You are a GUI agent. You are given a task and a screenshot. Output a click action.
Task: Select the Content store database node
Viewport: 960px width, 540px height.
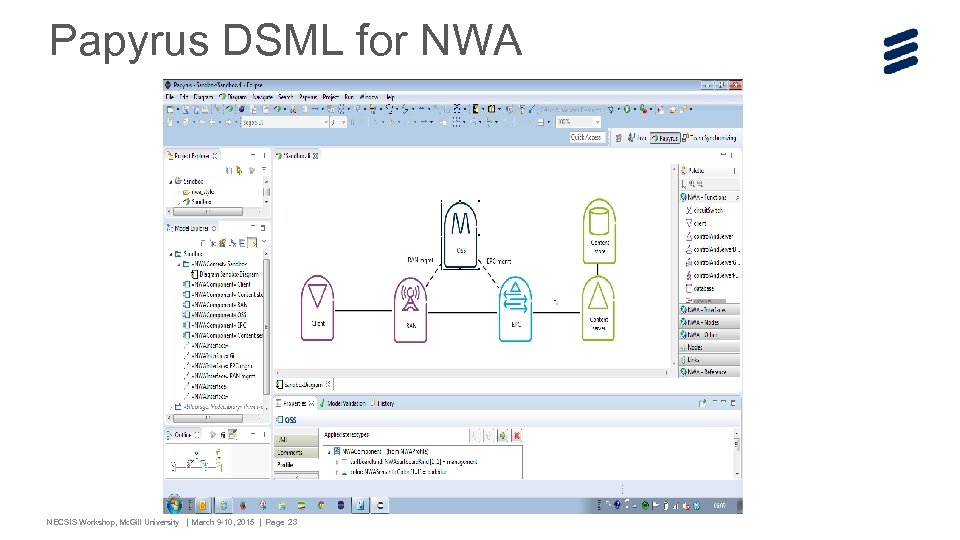pyautogui.click(x=599, y=231)
